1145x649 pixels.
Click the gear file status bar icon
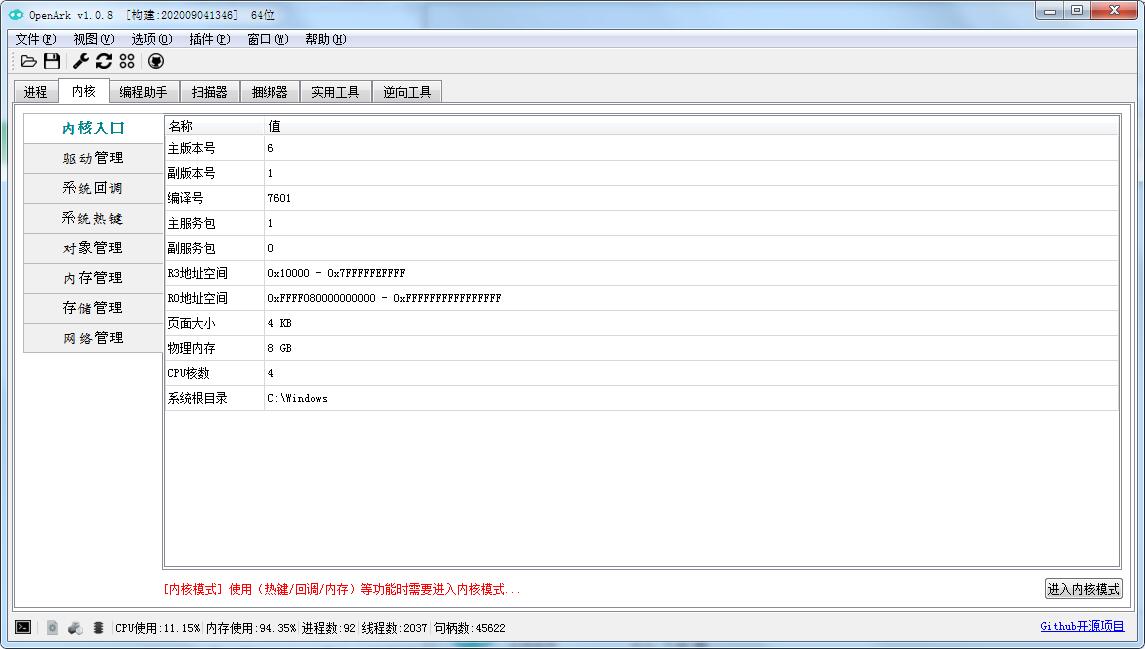point(52,627)
